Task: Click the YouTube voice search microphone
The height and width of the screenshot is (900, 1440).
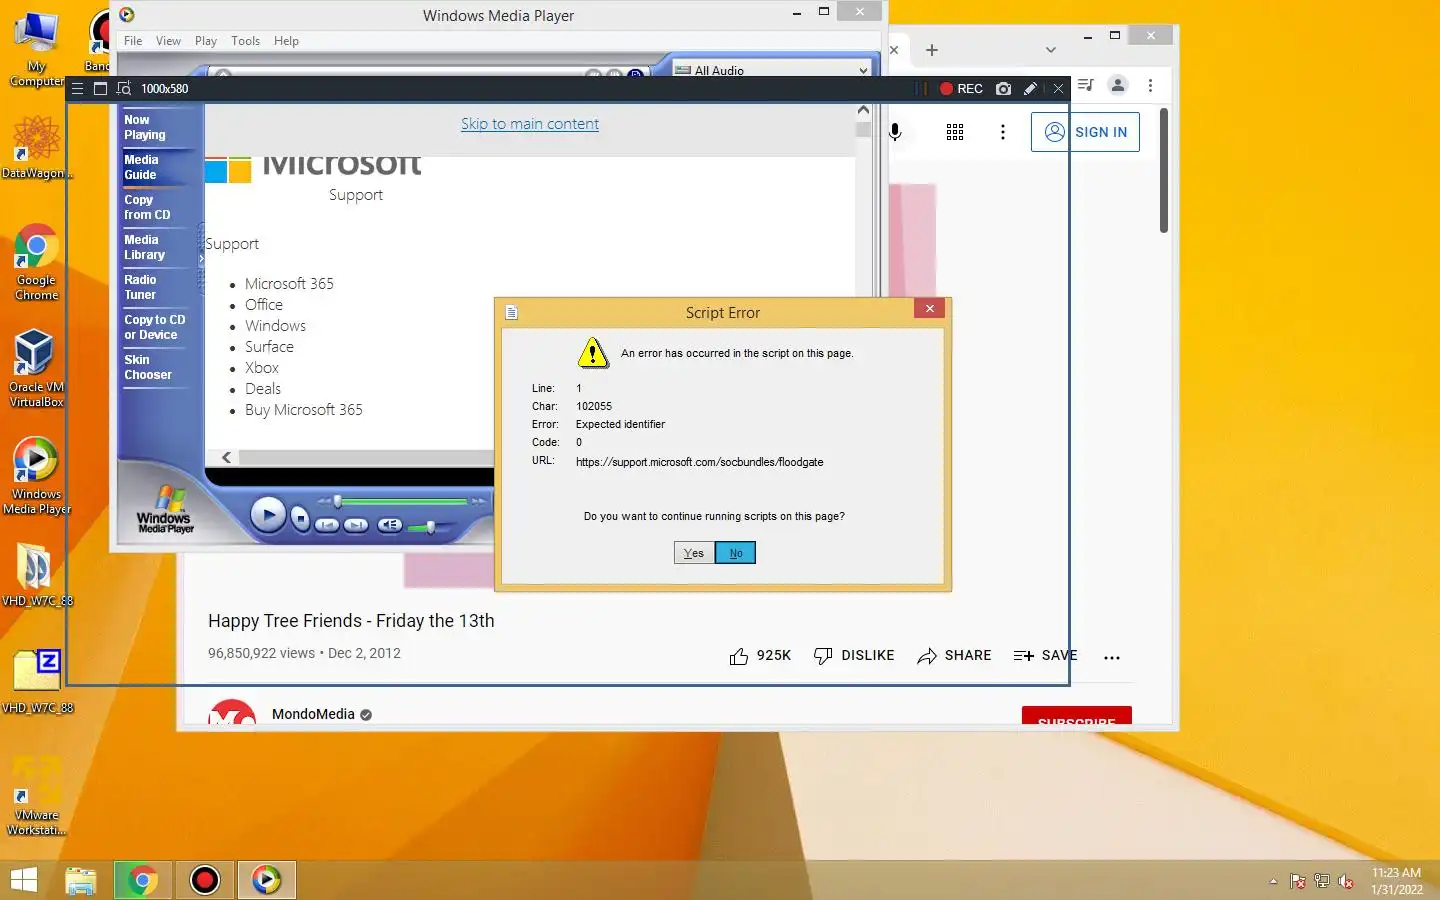Action: pyautogui.click(x=895, y=132)
